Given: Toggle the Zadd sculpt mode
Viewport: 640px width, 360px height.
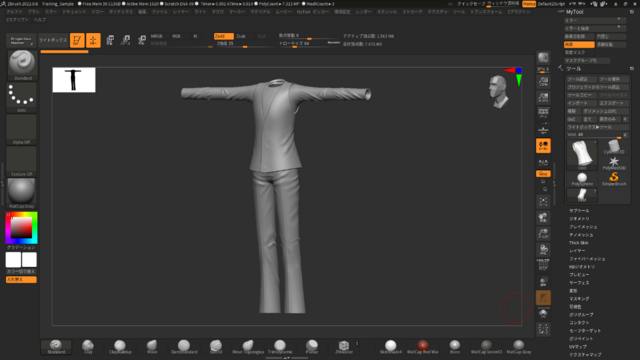Looking at the screenshot, I should point(224,36).
